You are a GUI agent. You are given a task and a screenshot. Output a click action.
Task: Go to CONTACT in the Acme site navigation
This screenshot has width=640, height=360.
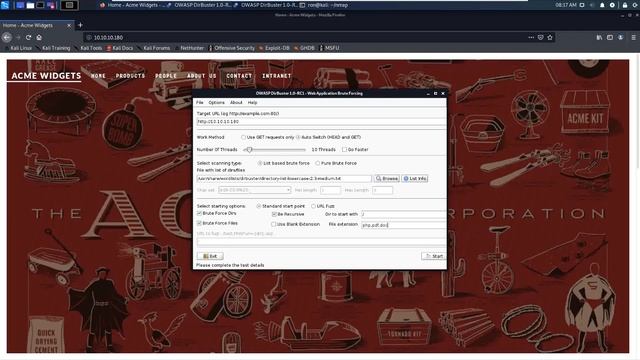(x=239, y=76)
